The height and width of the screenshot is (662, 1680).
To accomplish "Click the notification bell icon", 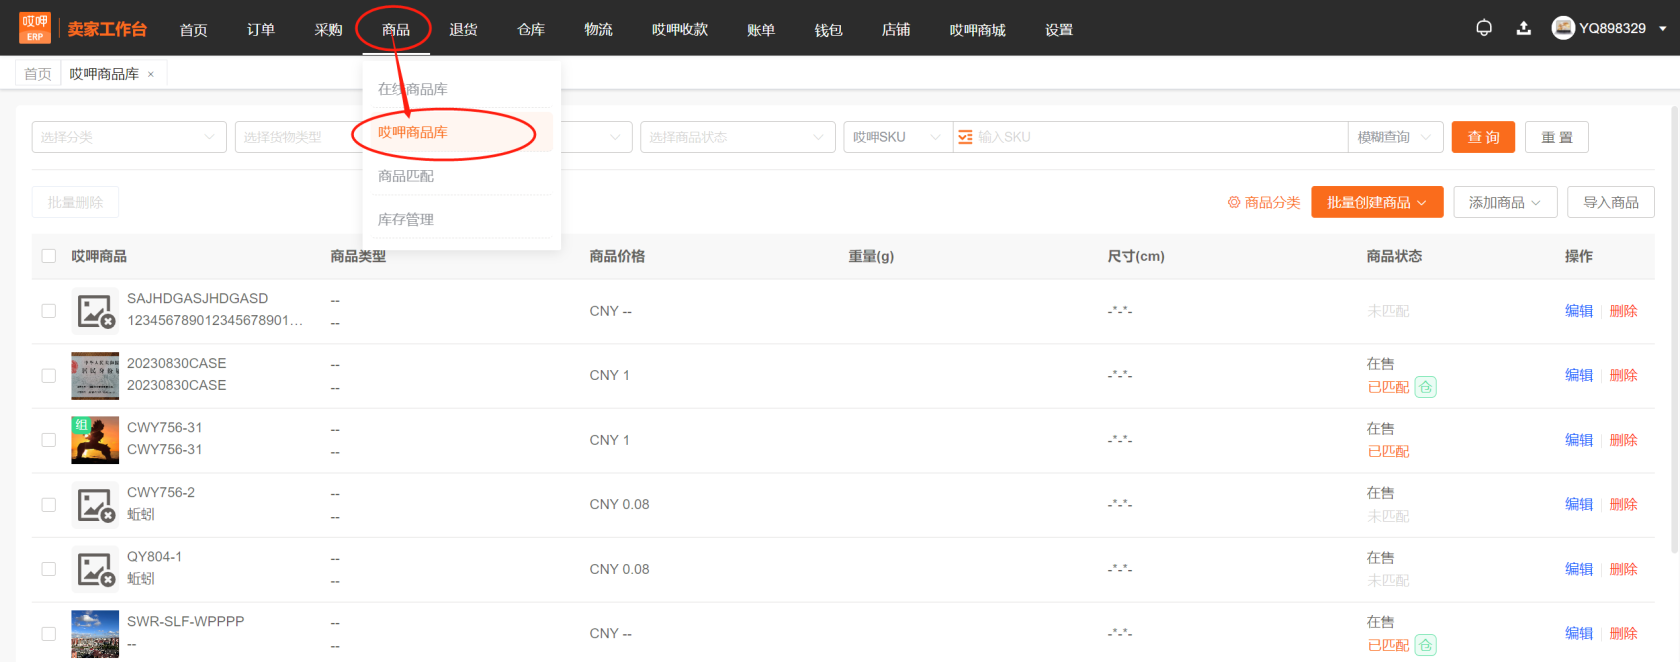I will [x=1484, y=28].
